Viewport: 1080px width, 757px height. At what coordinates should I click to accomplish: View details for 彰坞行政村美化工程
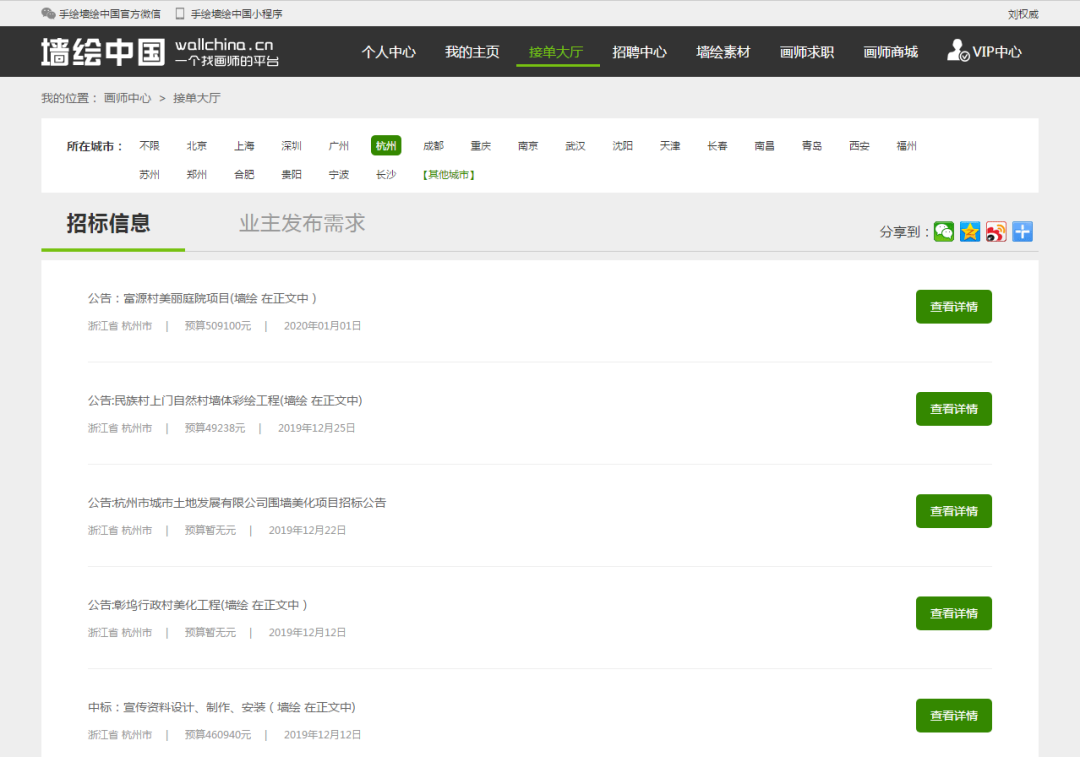pyautogui.click(x=953, y=613)
